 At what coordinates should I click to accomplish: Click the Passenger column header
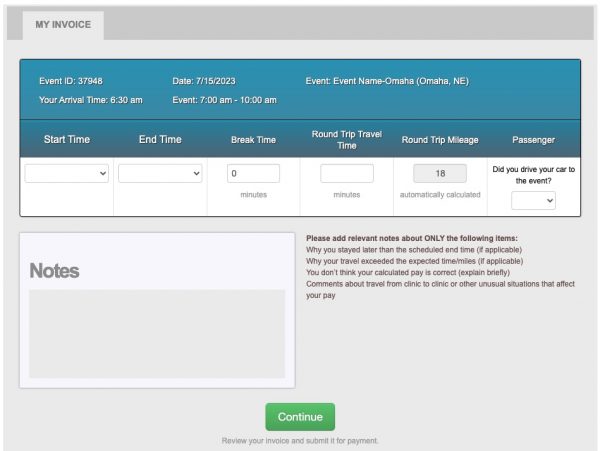pyautogui.click(x=533, y=140)
